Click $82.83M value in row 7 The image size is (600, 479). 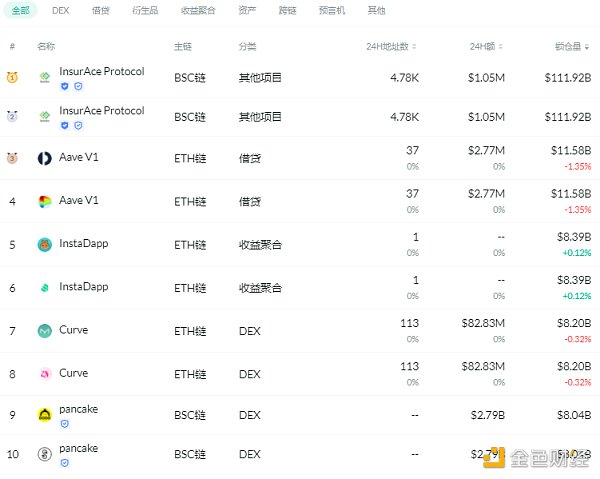pos(483,323)
